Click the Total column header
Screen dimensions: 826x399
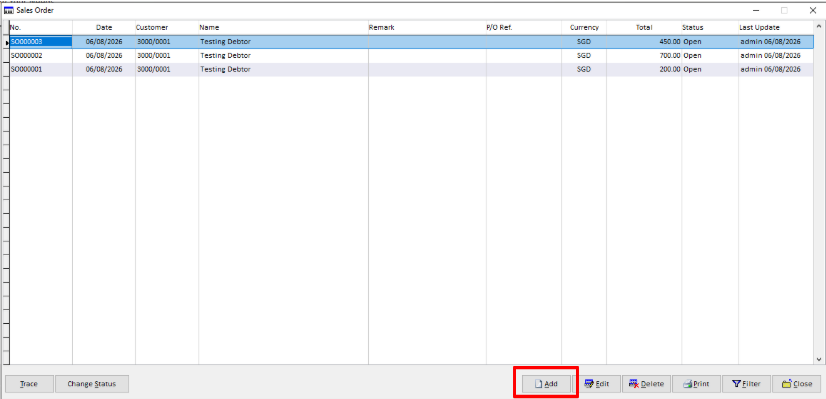click(644, 27)
